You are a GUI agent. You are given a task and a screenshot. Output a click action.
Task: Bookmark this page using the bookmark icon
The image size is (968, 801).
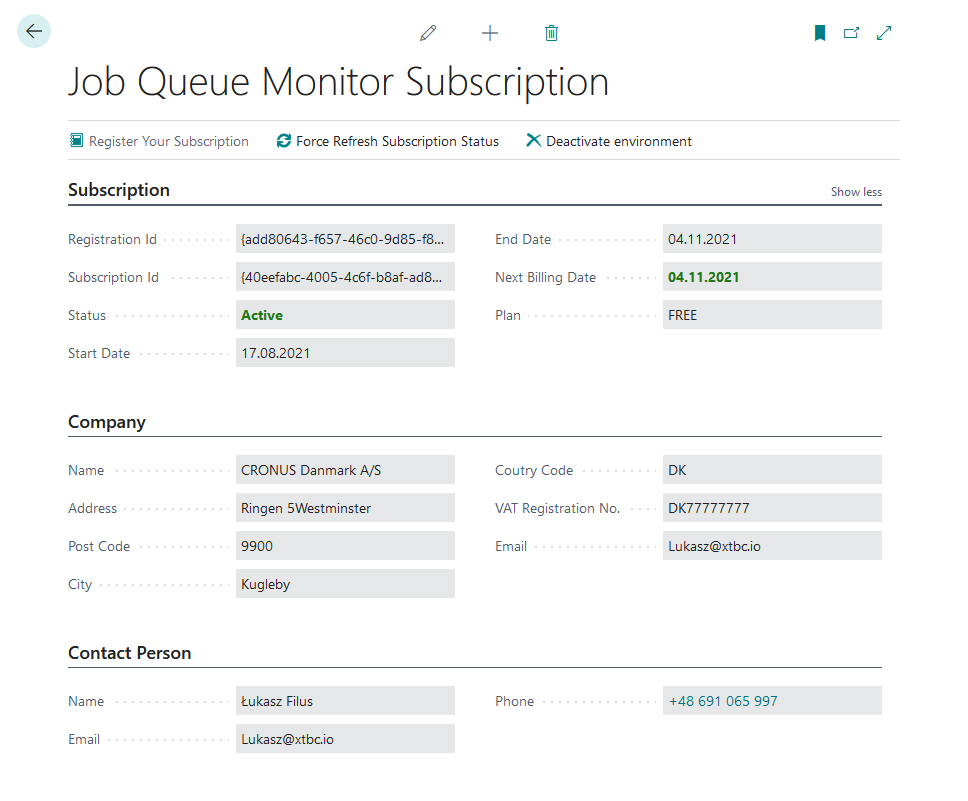(820, 32)
